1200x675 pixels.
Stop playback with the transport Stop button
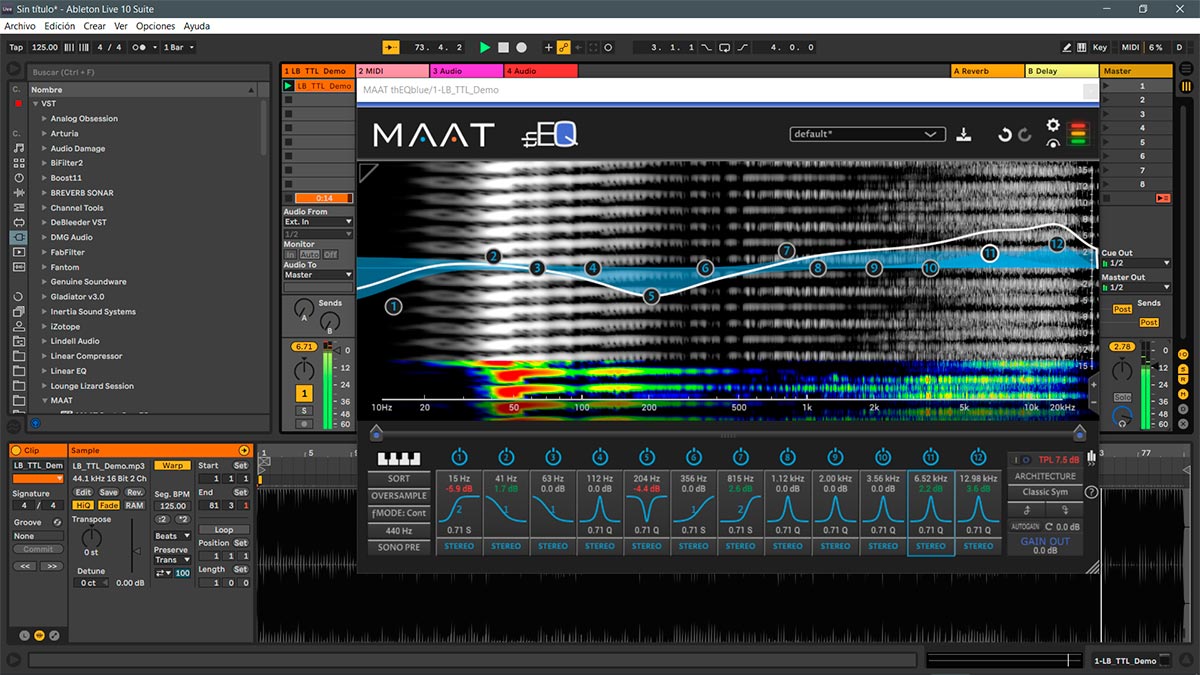(x=503, y=47)
